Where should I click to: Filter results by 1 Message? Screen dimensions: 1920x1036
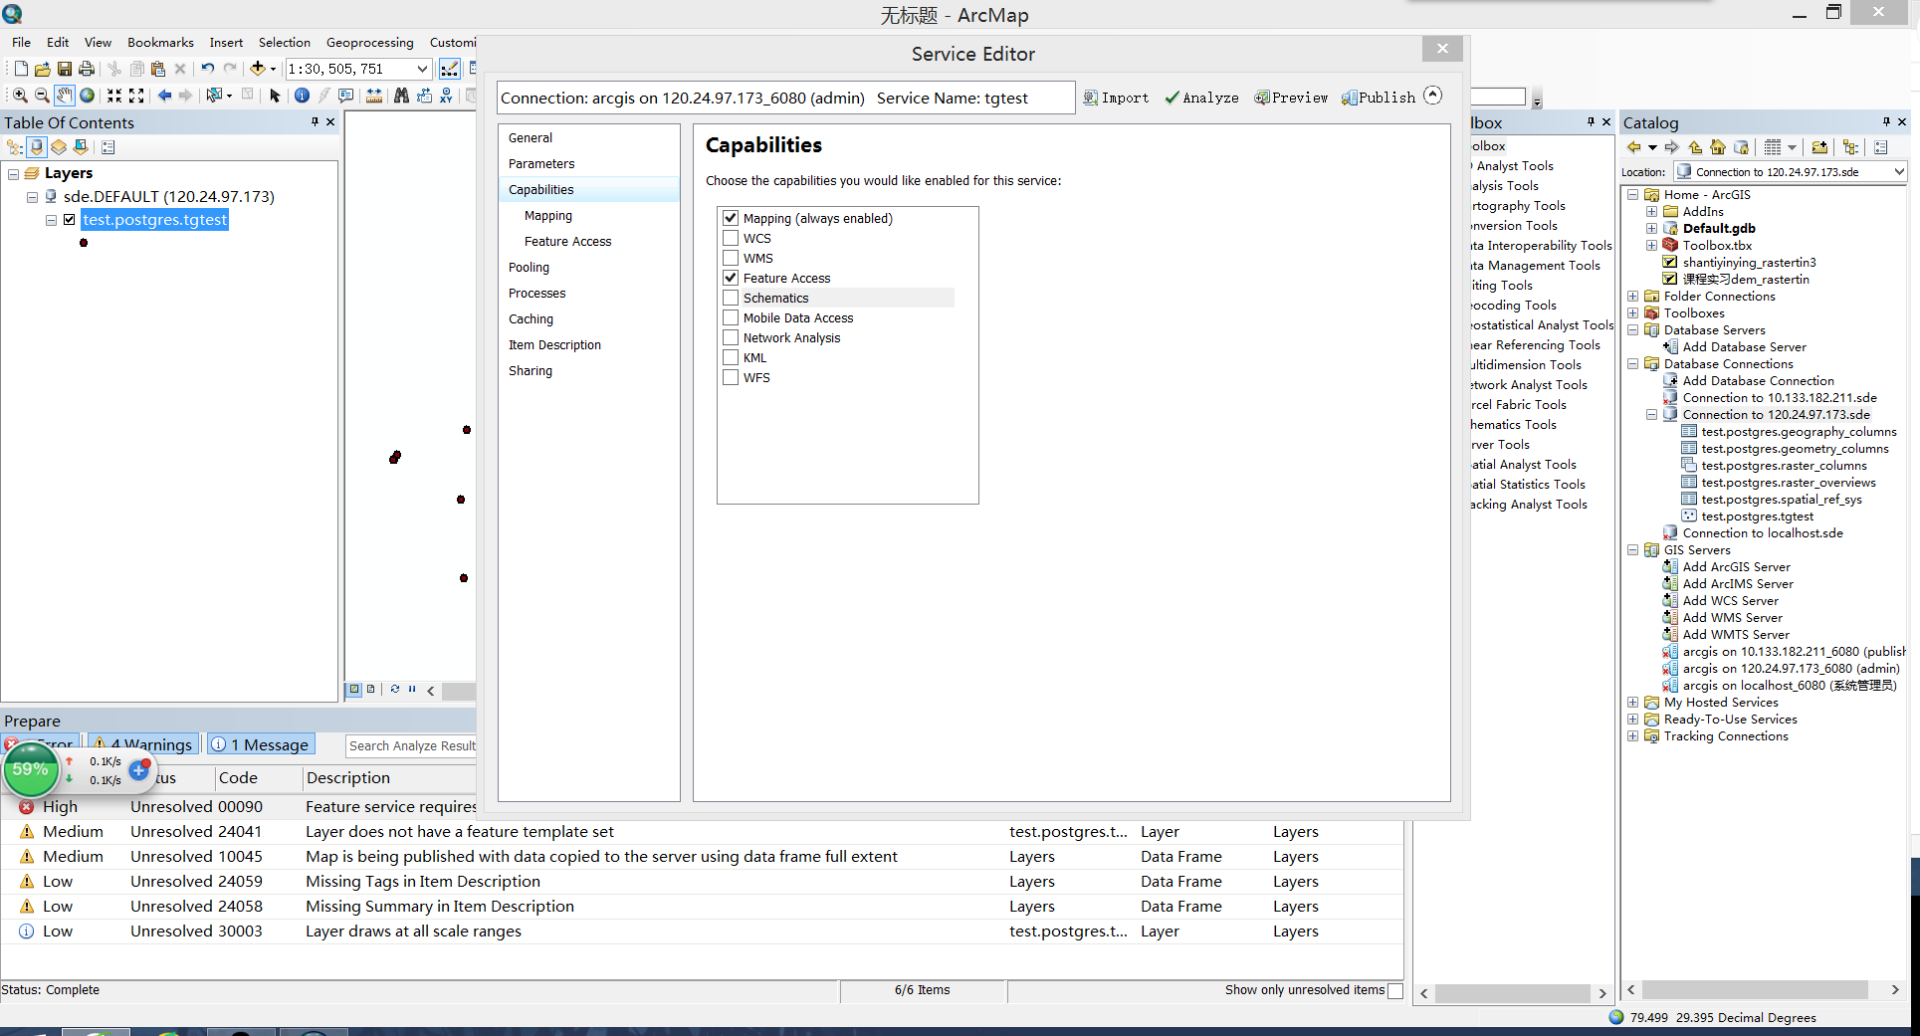coord(260,745)
